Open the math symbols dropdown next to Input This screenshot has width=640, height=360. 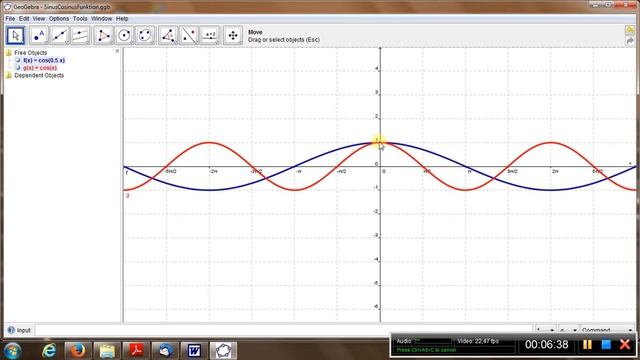(x=546, y=330)
